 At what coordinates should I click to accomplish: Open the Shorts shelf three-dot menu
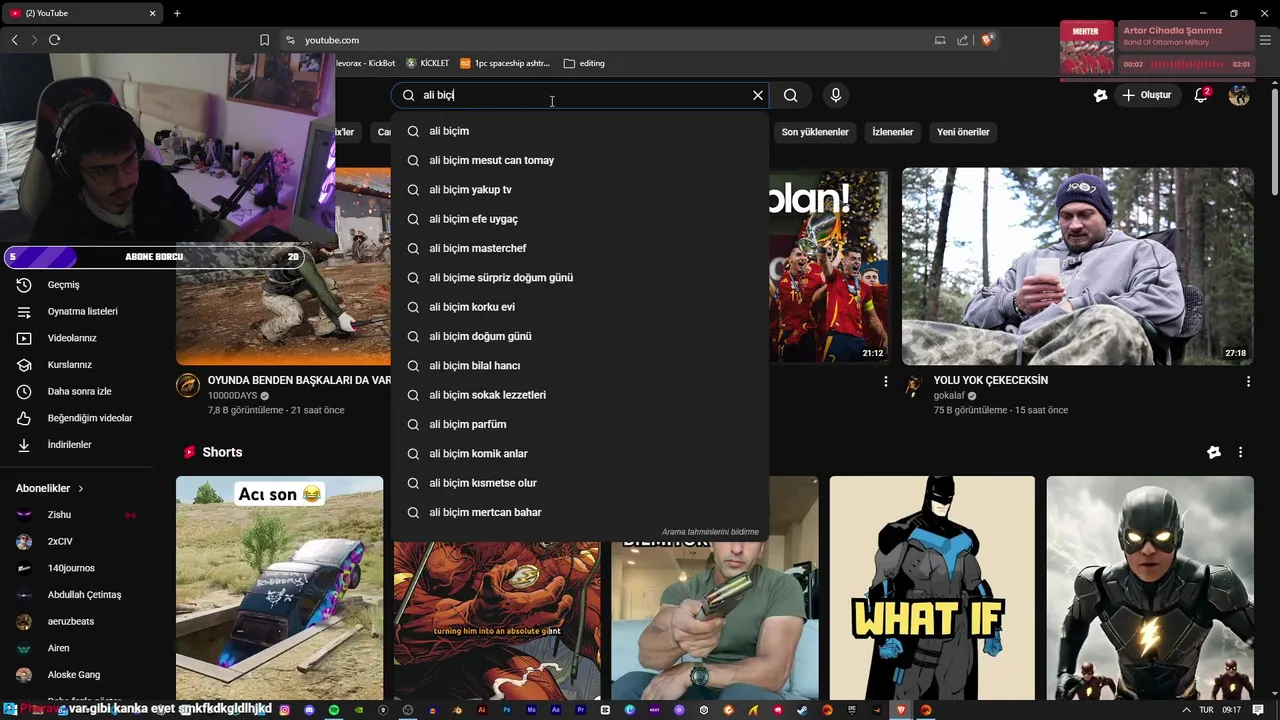pyautogui.click(x=1240, y=452)
